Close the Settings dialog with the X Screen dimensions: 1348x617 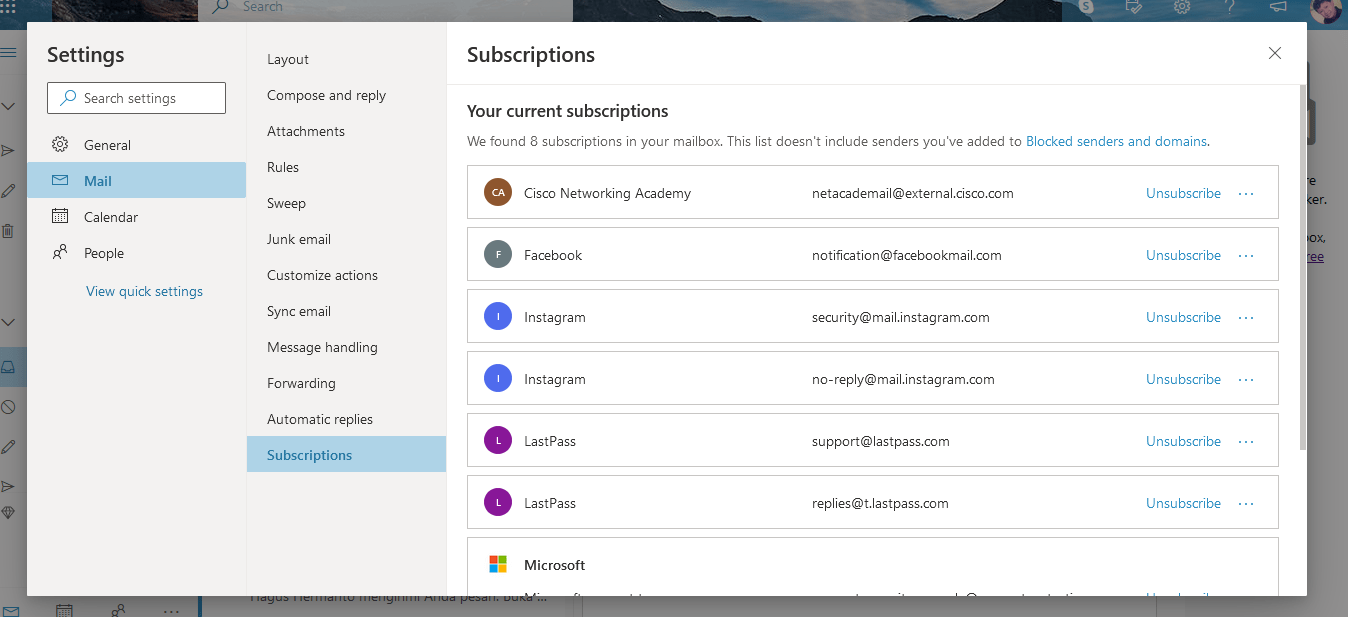point(1275,53)
